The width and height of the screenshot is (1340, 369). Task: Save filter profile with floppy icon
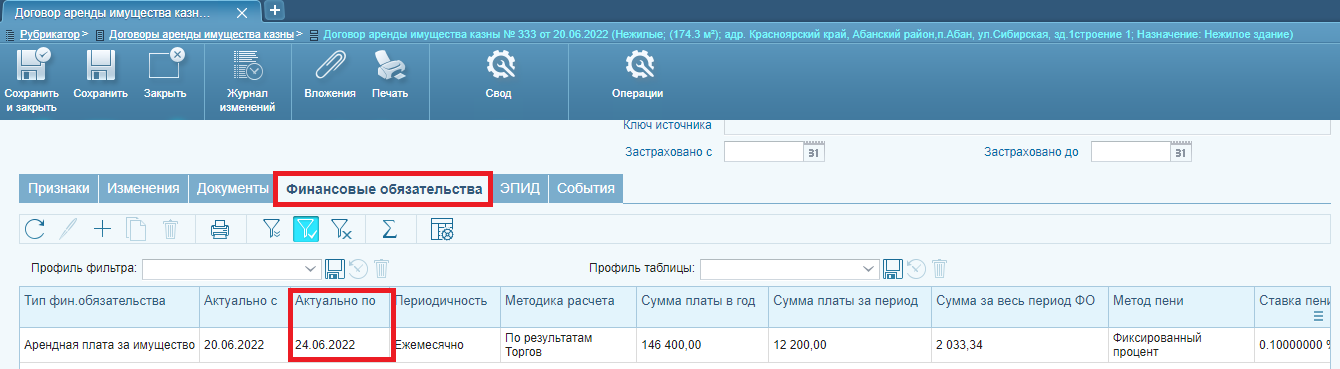[336, 268]
